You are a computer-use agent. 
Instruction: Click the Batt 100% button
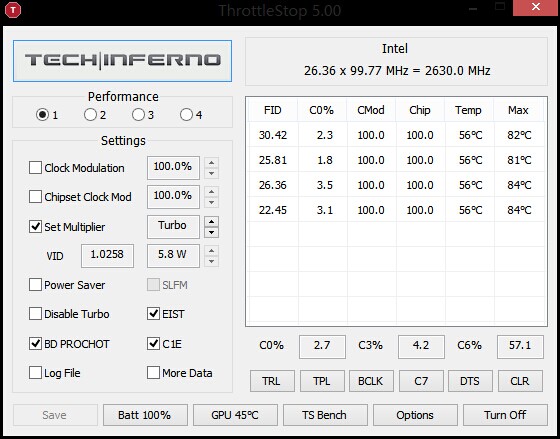[x=145, y=415]
